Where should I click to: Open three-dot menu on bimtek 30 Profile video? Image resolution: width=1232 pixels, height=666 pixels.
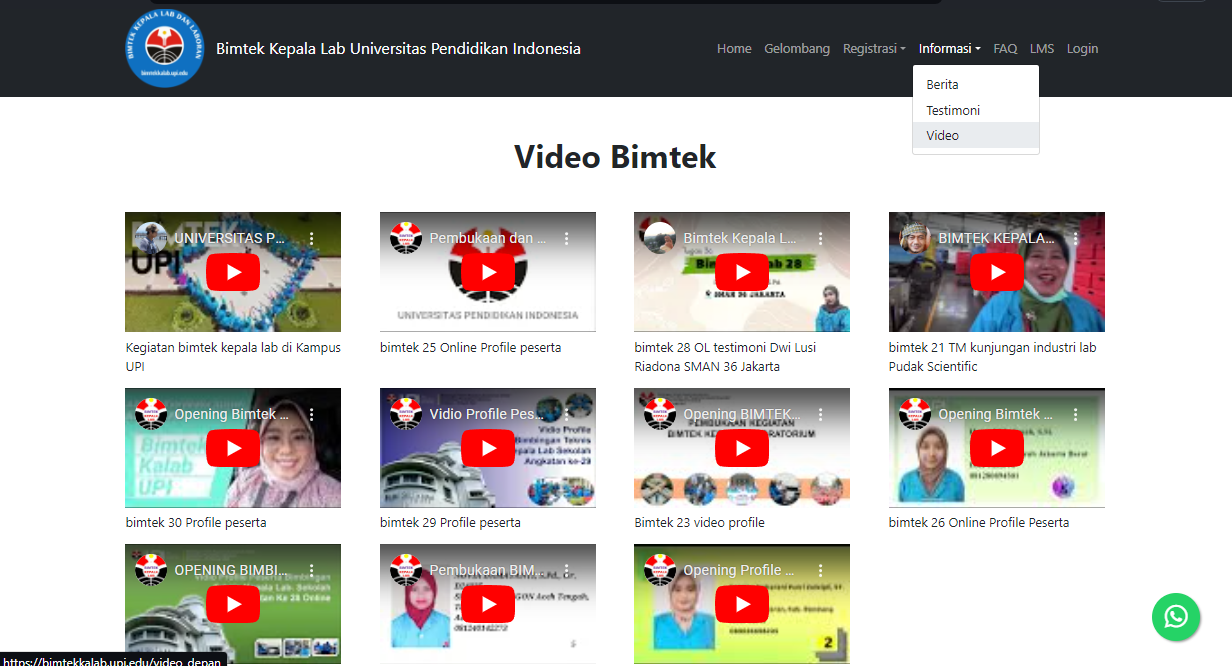pyautogui.click(x=311, y=414)
